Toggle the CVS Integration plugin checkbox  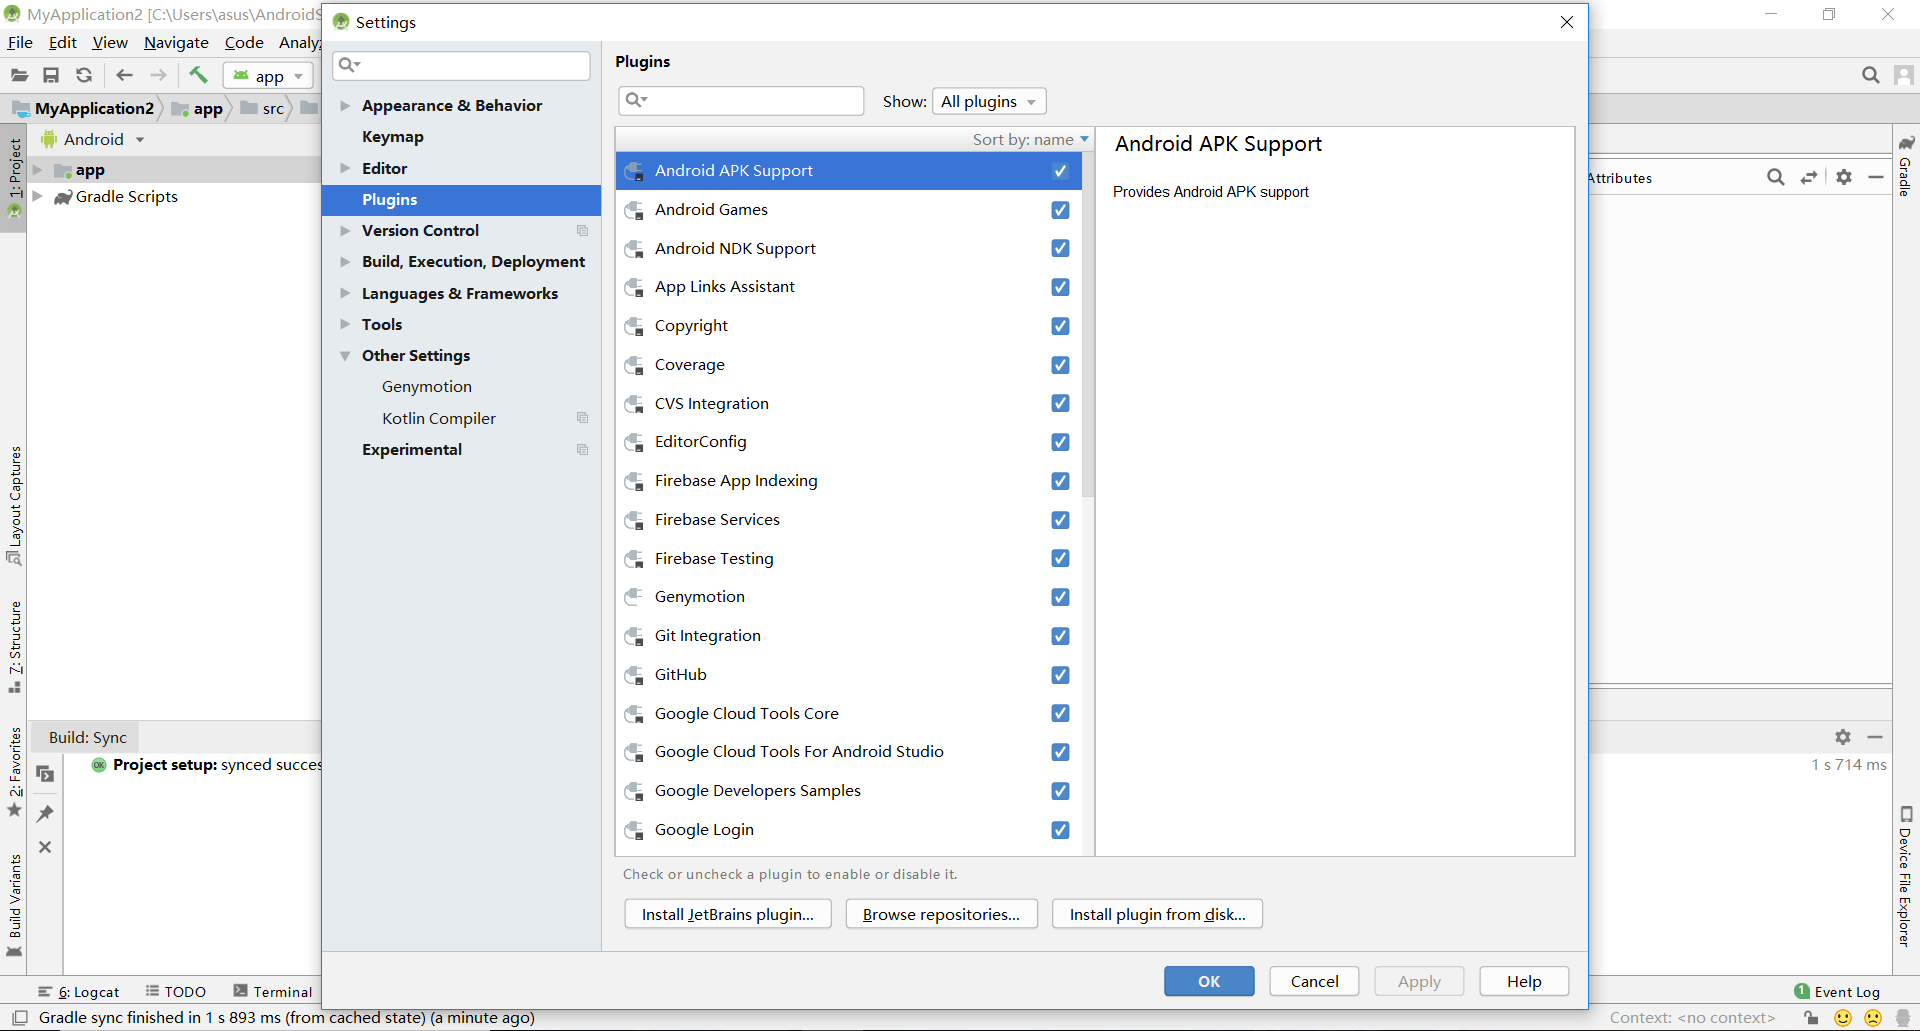(x=1060, y=403)
